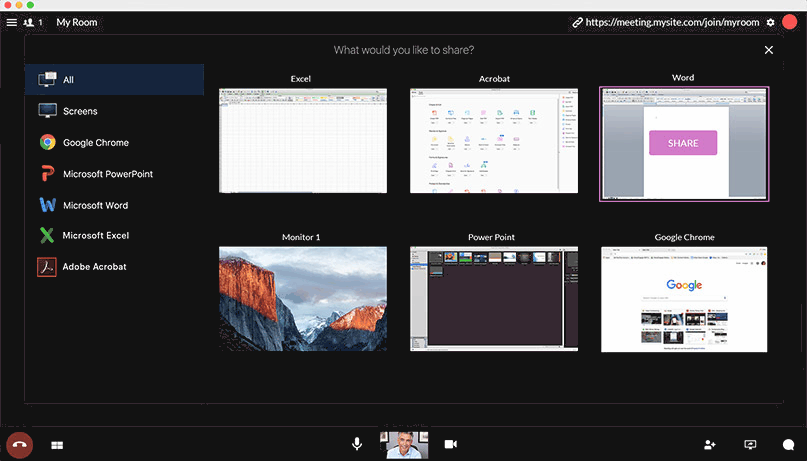
Task: Close the share dialog
Action: pos(768,50)
